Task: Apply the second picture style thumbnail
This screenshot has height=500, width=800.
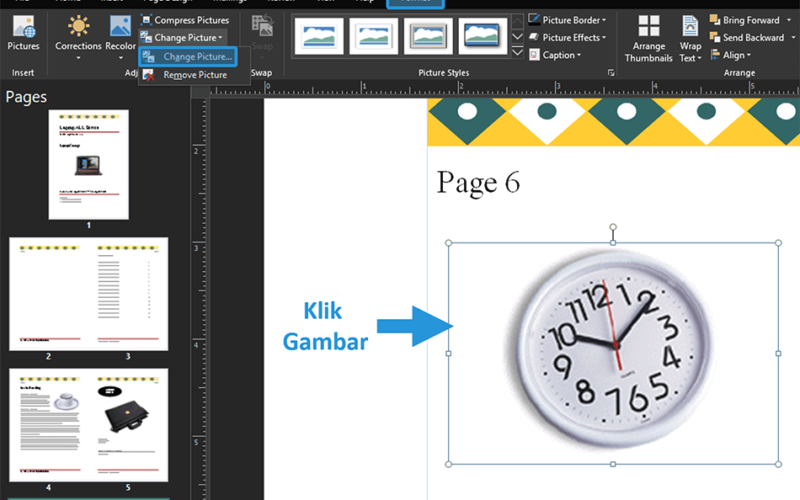Action: coord(373,36)
